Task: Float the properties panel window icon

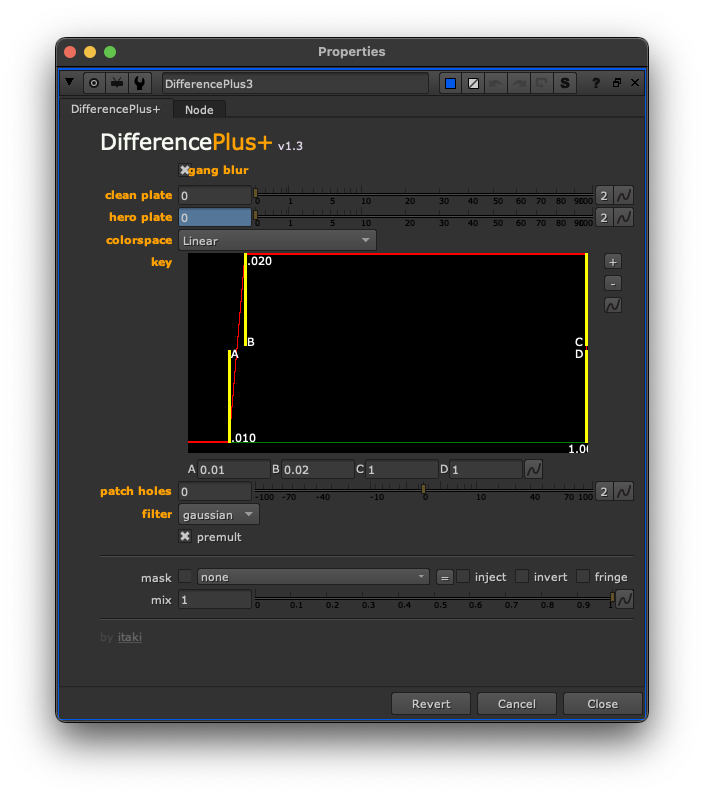Action: 616,83
